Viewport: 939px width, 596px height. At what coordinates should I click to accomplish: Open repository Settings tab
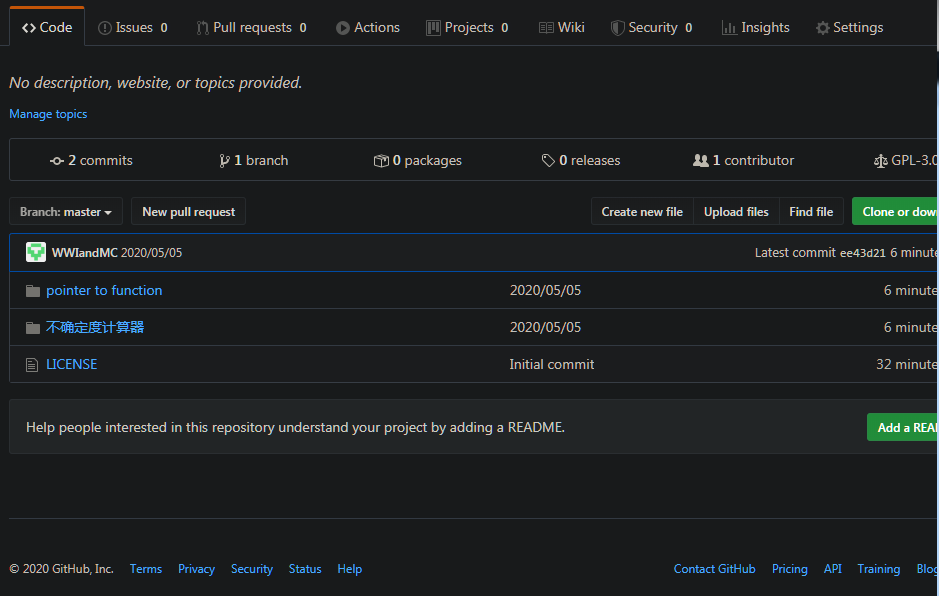coord(849,28)
